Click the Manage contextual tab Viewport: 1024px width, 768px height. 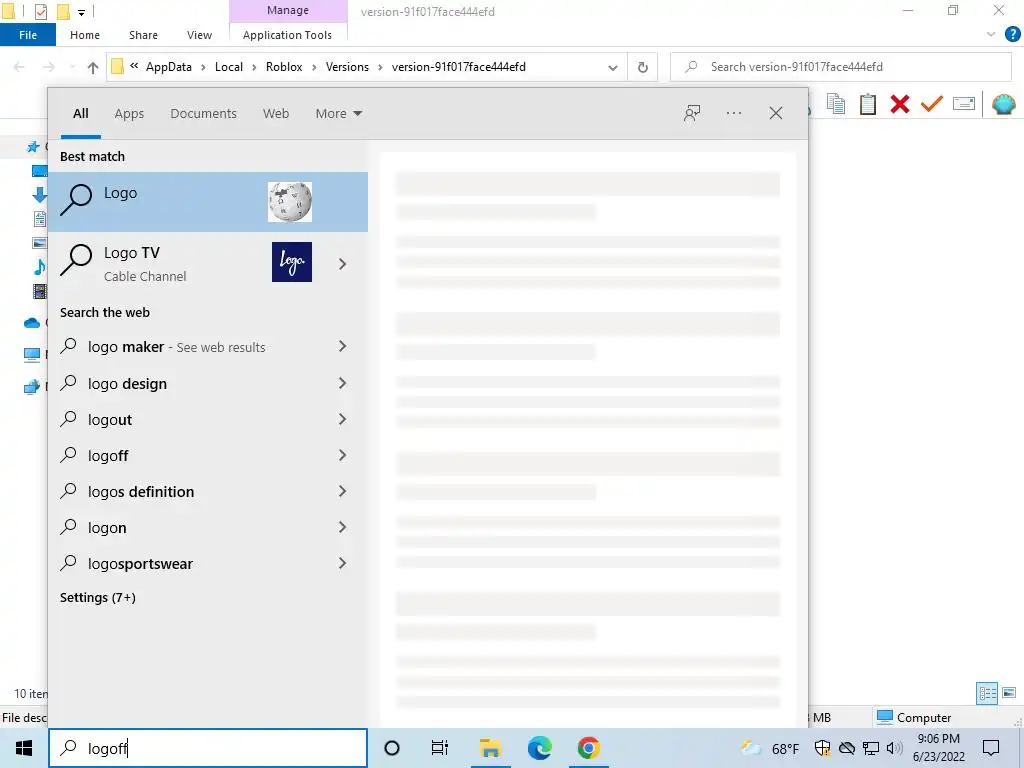click(x=288, y=10)
